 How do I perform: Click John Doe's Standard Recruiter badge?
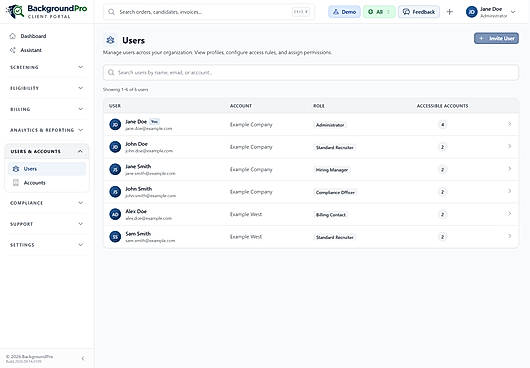(x=335, y=147)
